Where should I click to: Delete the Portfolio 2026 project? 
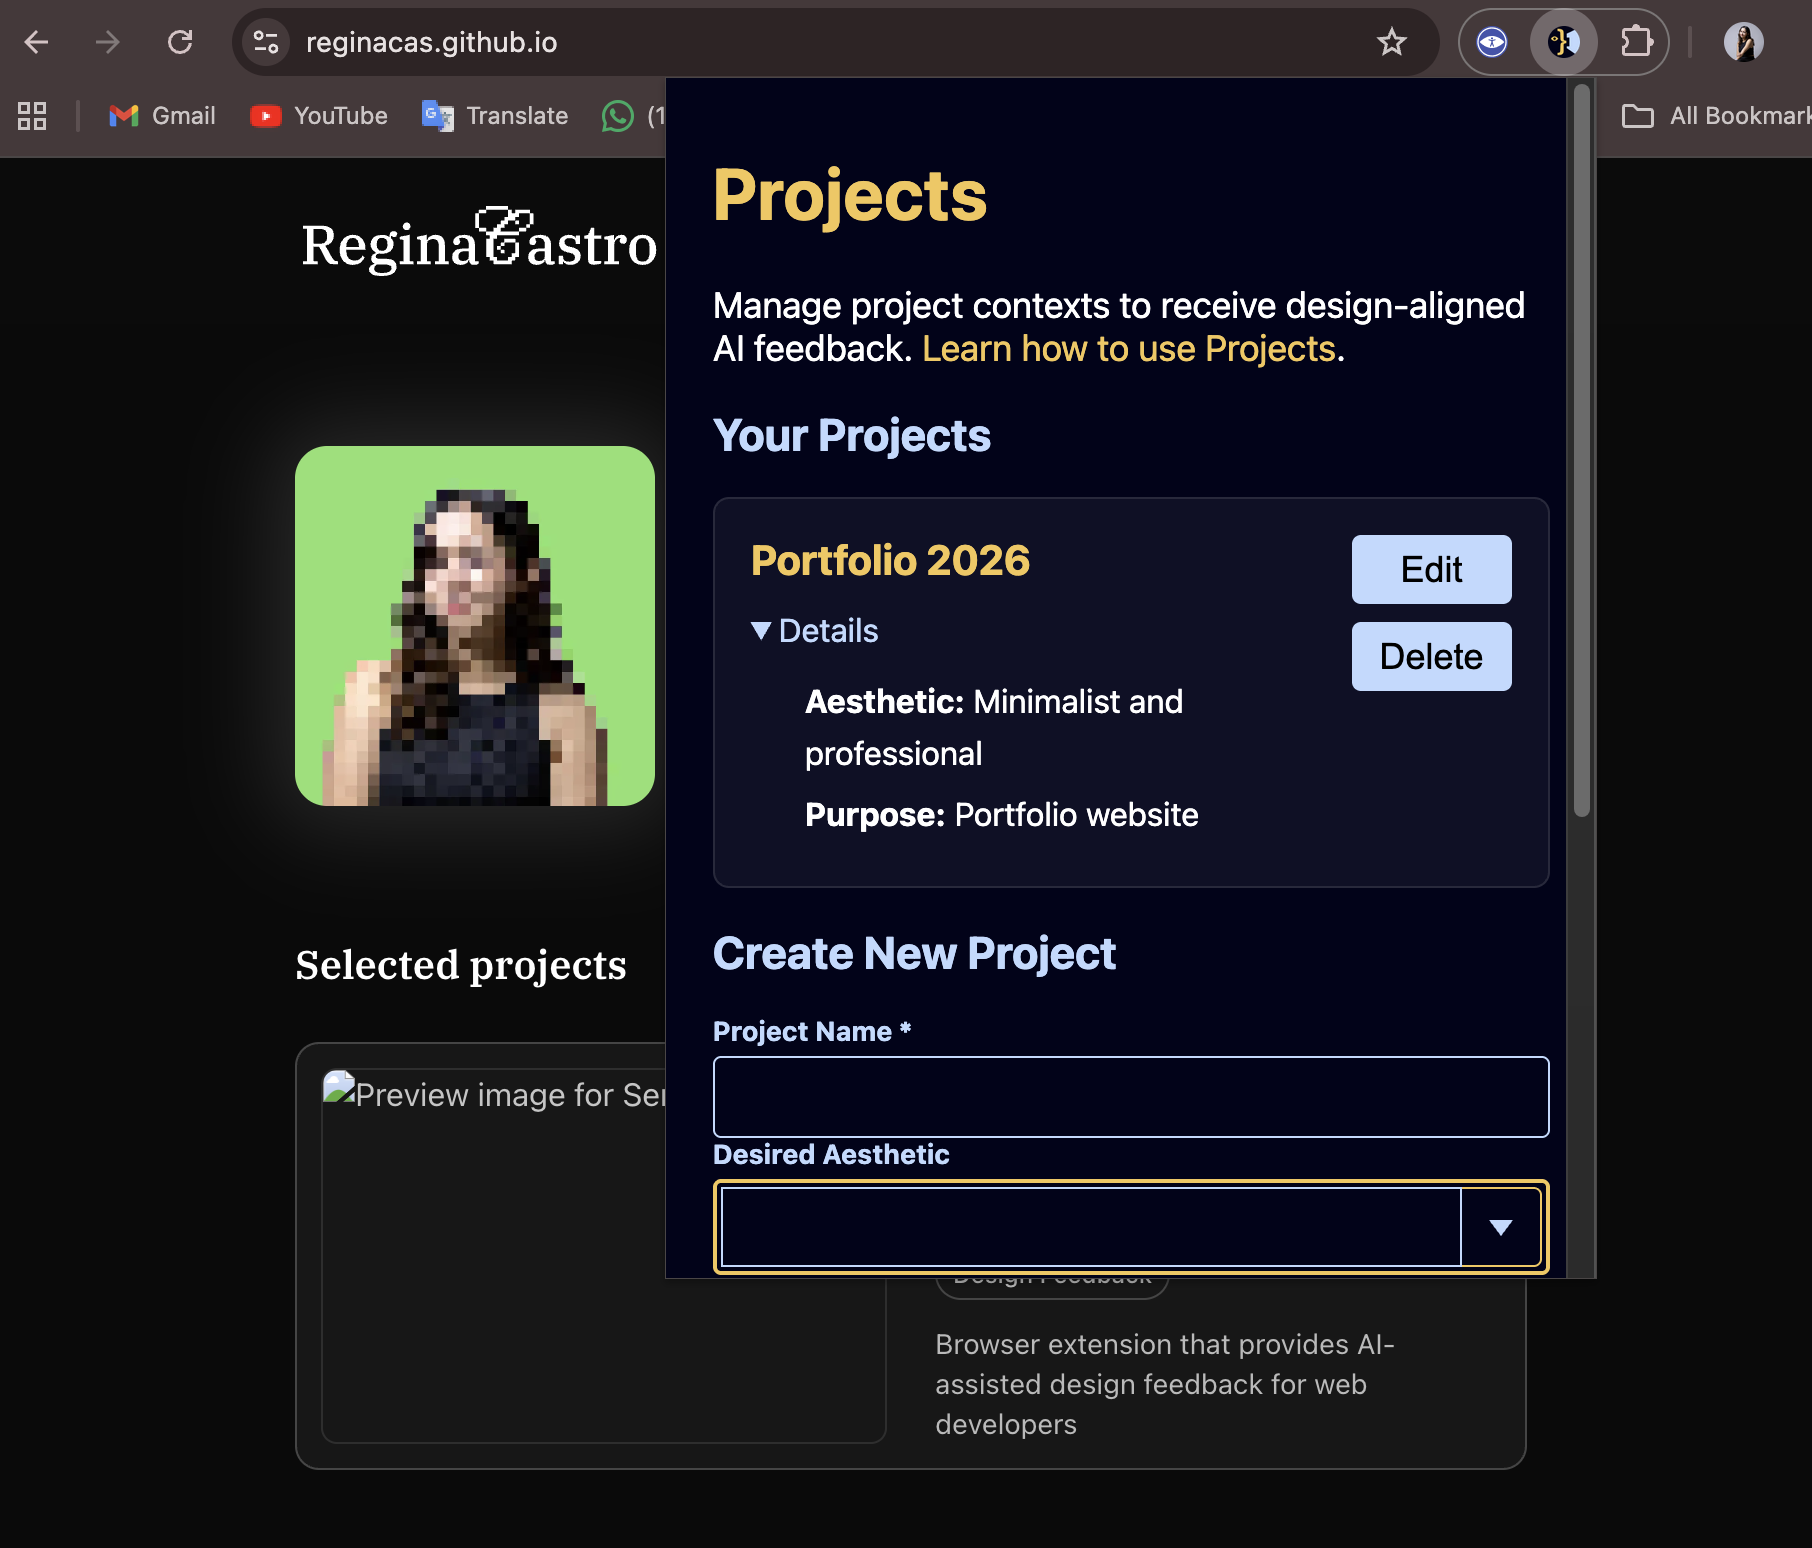pyautogui.click(x=1431, y=656)
